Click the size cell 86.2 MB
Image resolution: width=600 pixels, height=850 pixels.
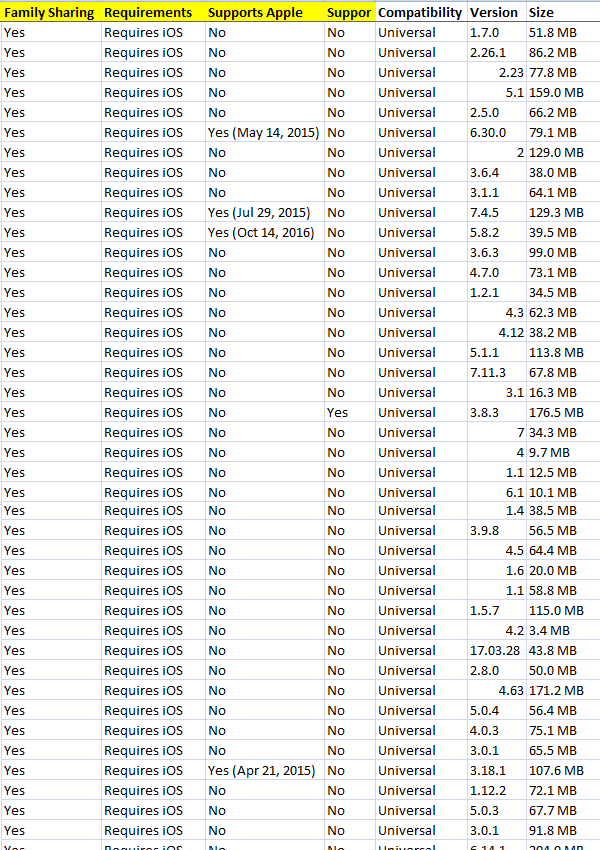coord(563,53)
